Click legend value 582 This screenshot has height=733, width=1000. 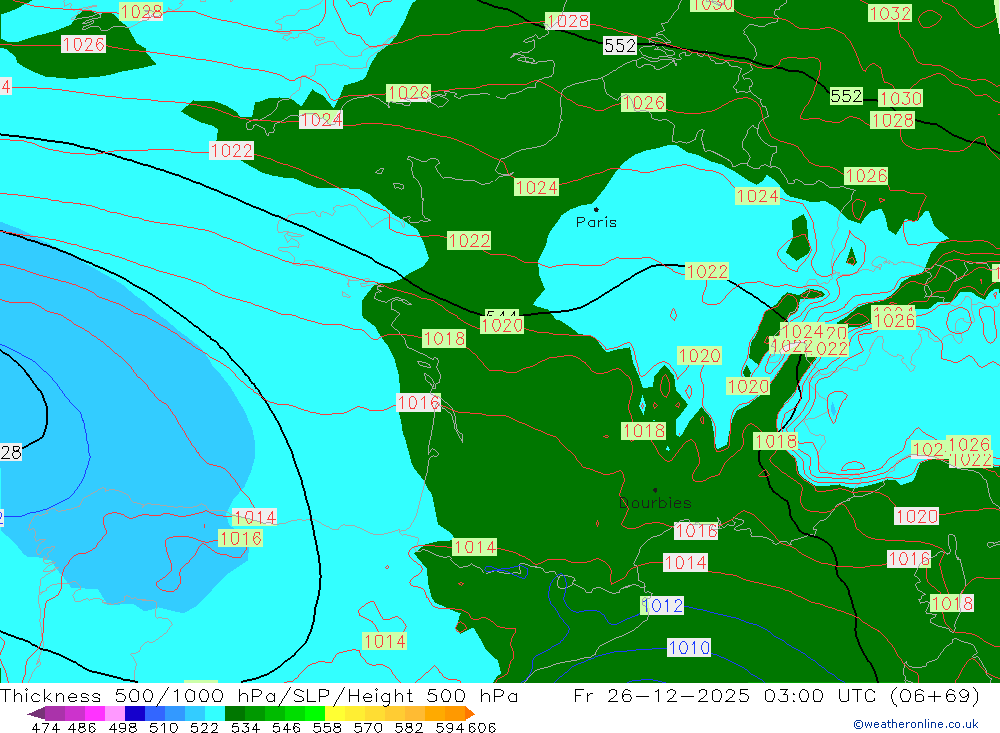(x=408, y=727)
